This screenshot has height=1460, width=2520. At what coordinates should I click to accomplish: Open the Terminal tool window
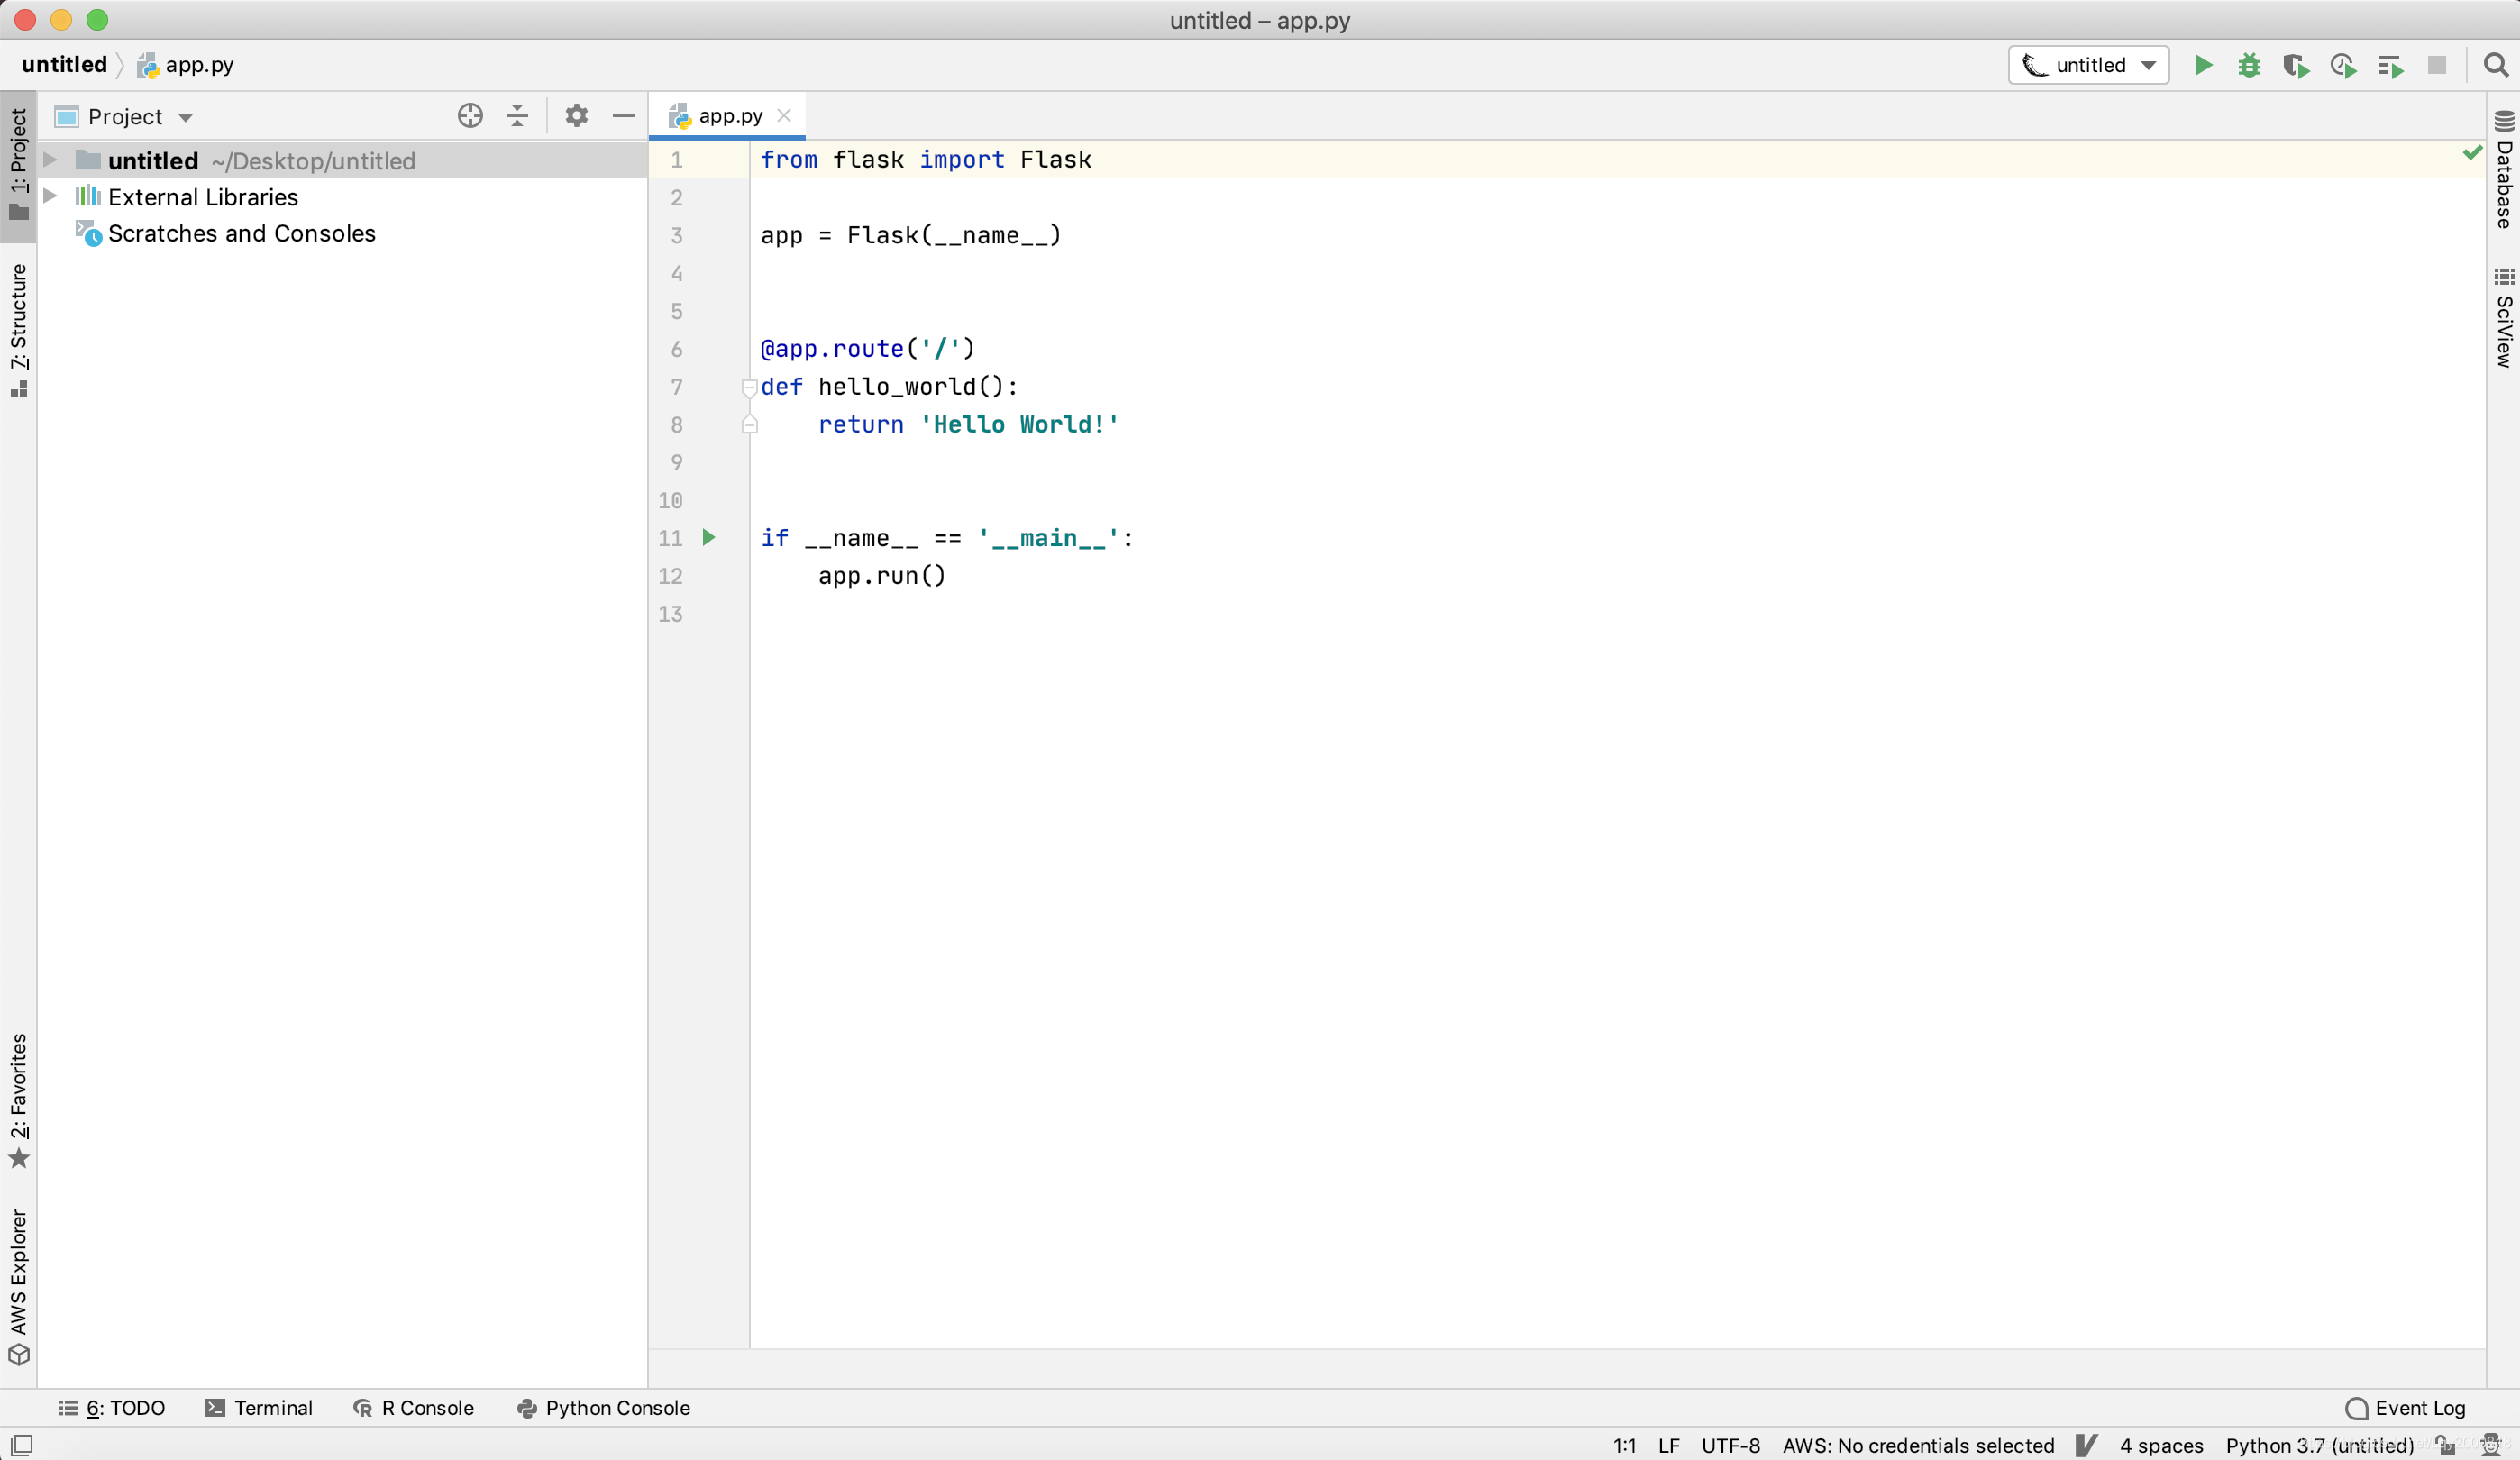[x=259, y=1408]
